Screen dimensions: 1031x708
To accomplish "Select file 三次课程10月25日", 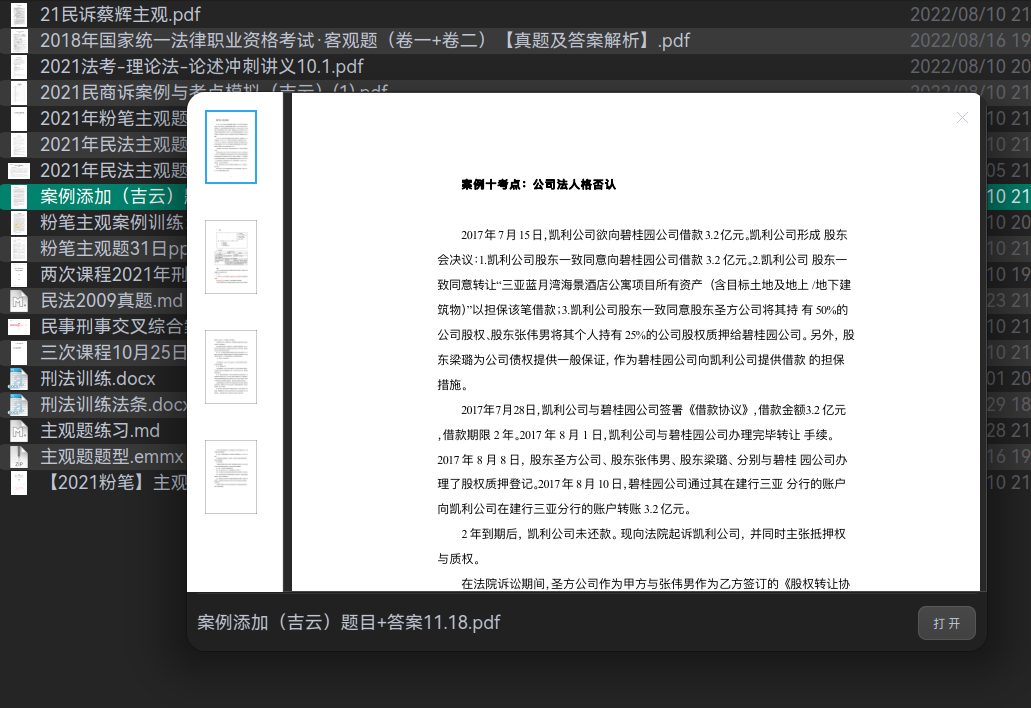I will coord(113,352).
